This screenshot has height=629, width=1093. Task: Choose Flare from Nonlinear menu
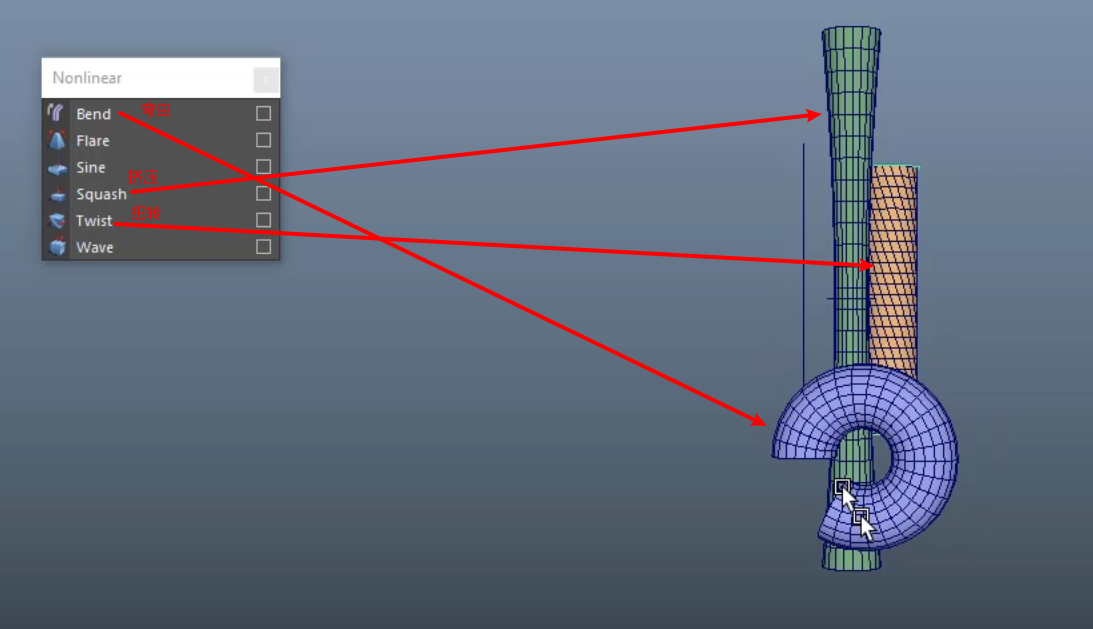tap(93, 141)
